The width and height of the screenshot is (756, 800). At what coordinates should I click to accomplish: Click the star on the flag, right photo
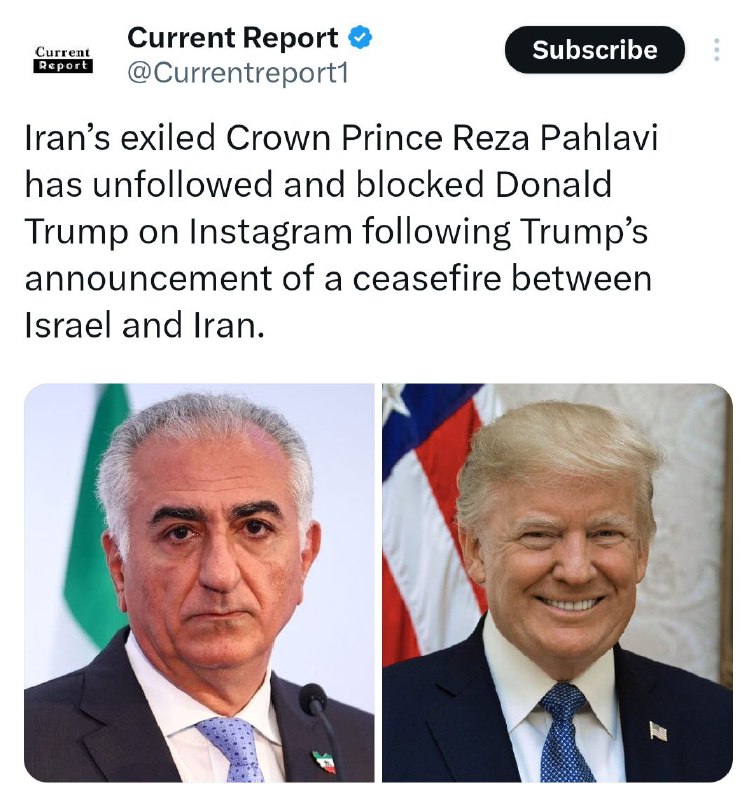[x=394, y=398]
